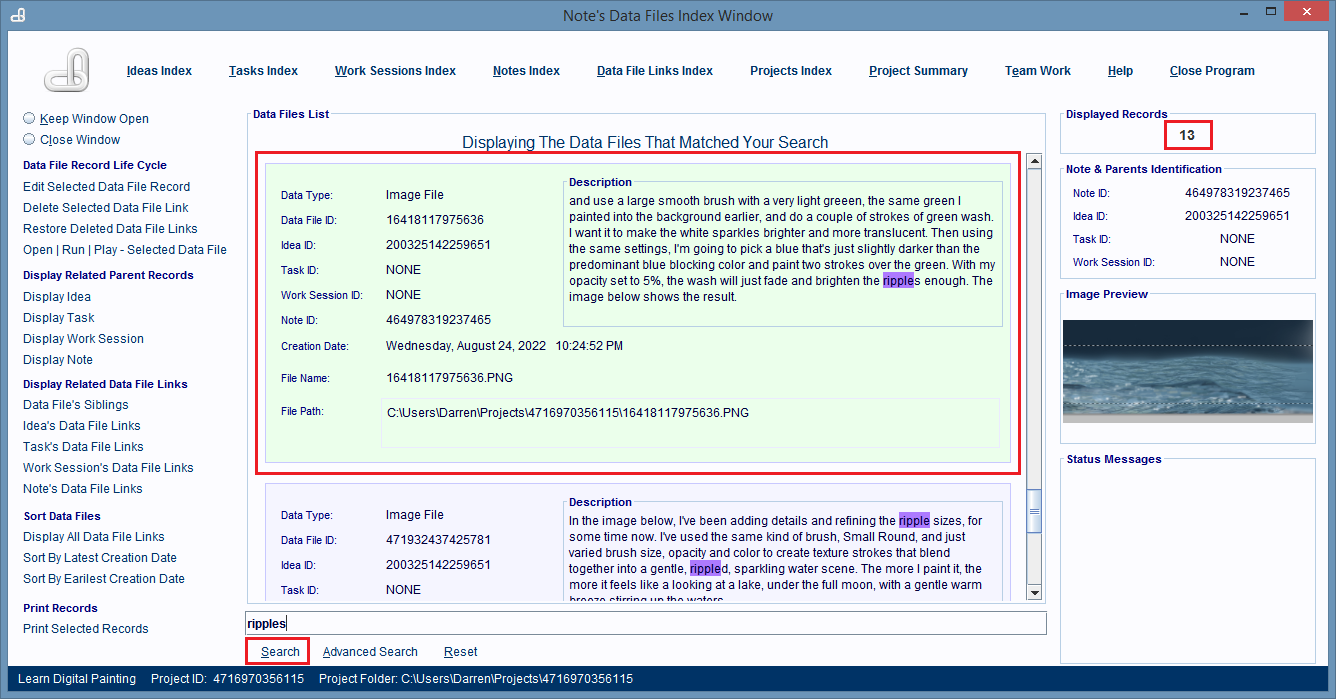Click the search text input field
This screenshot has width=1336, height=699.
tap(645, 624)
